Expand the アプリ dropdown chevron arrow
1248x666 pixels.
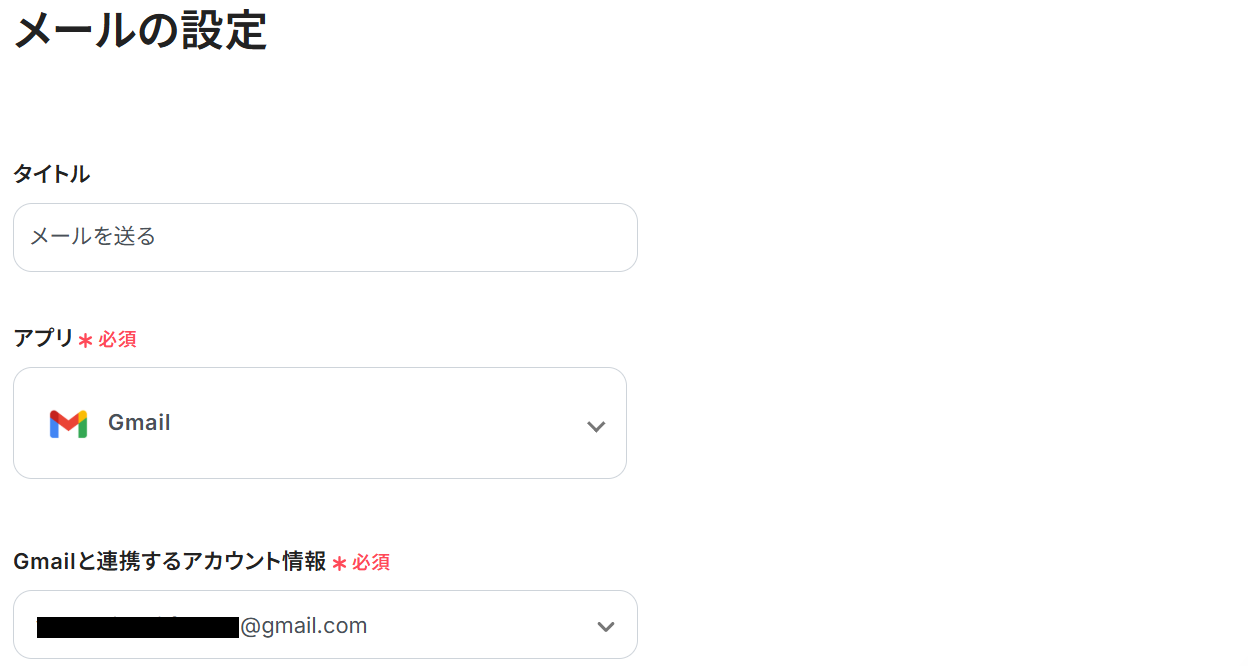coord(596,426)
